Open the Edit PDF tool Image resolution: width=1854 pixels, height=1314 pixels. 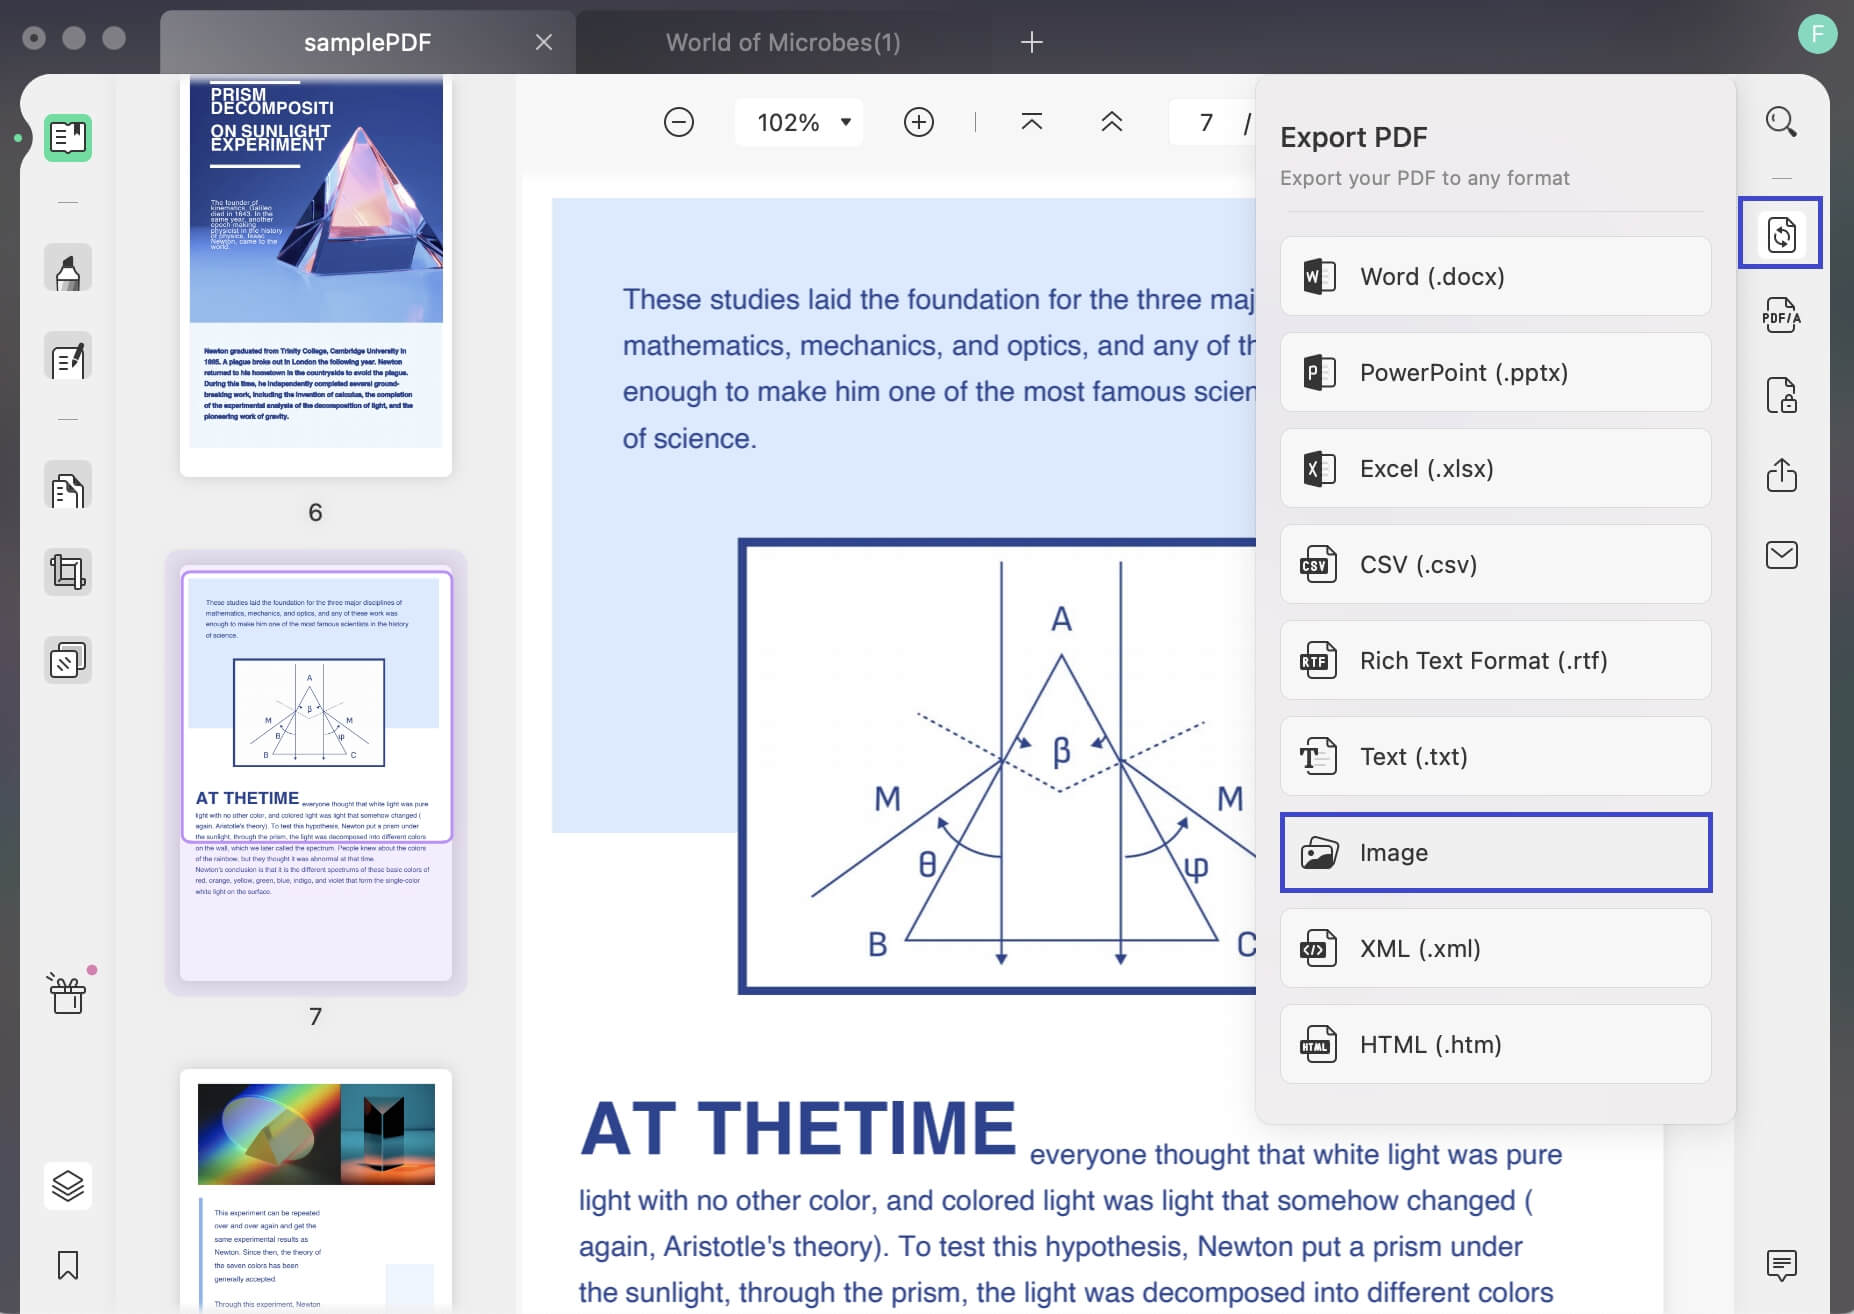coord(68,357)
